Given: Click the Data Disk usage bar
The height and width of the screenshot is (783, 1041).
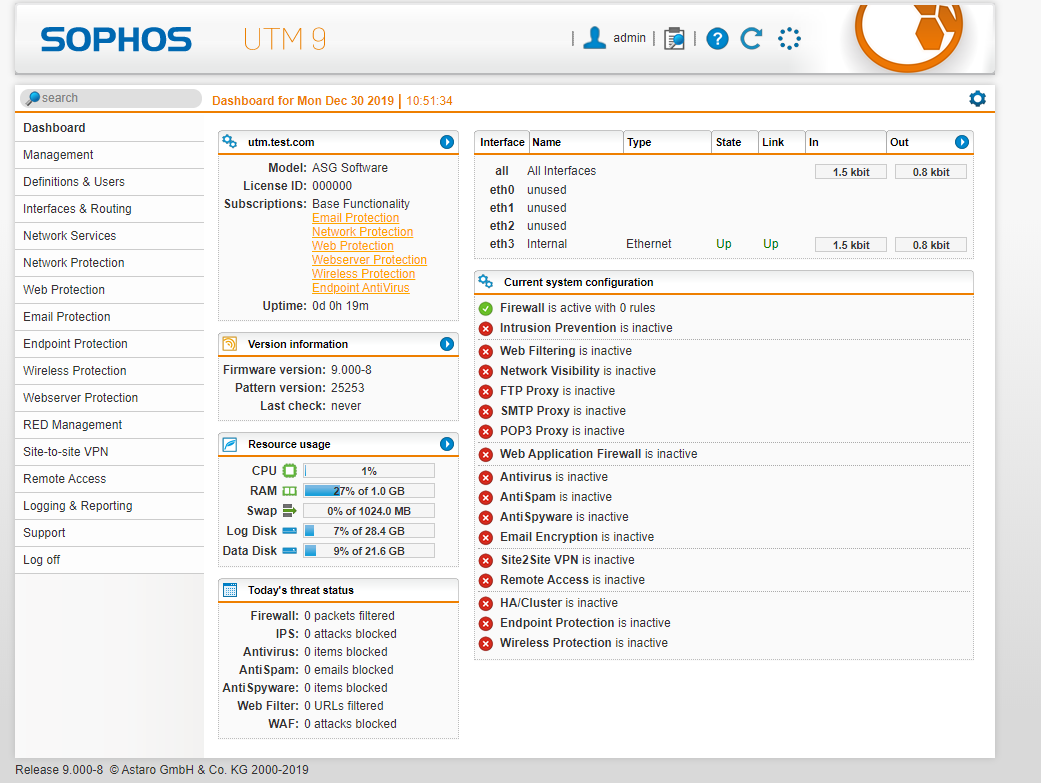Looking at the screenshot, I should [x=369, y=551].
